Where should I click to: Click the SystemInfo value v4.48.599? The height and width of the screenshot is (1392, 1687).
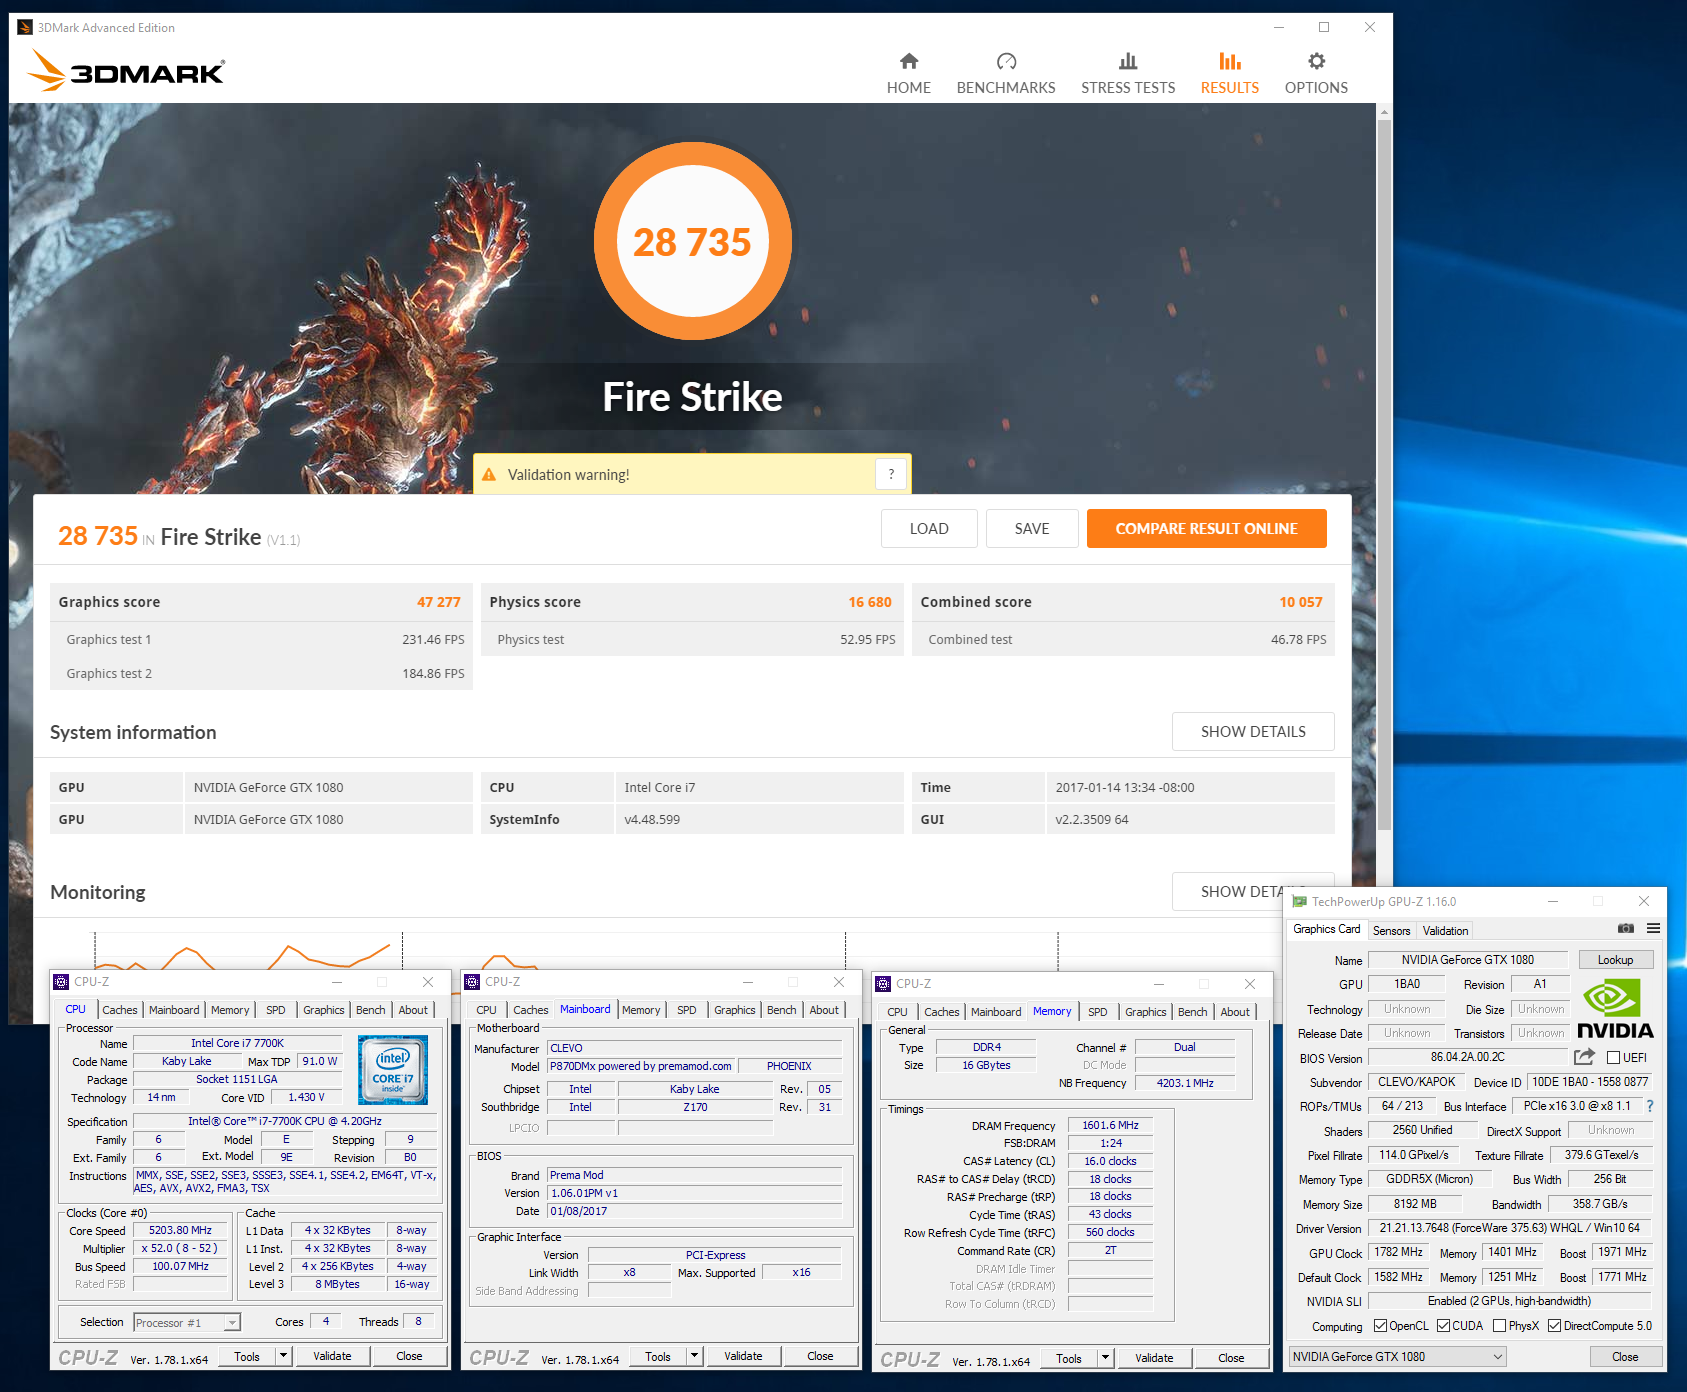652,819
